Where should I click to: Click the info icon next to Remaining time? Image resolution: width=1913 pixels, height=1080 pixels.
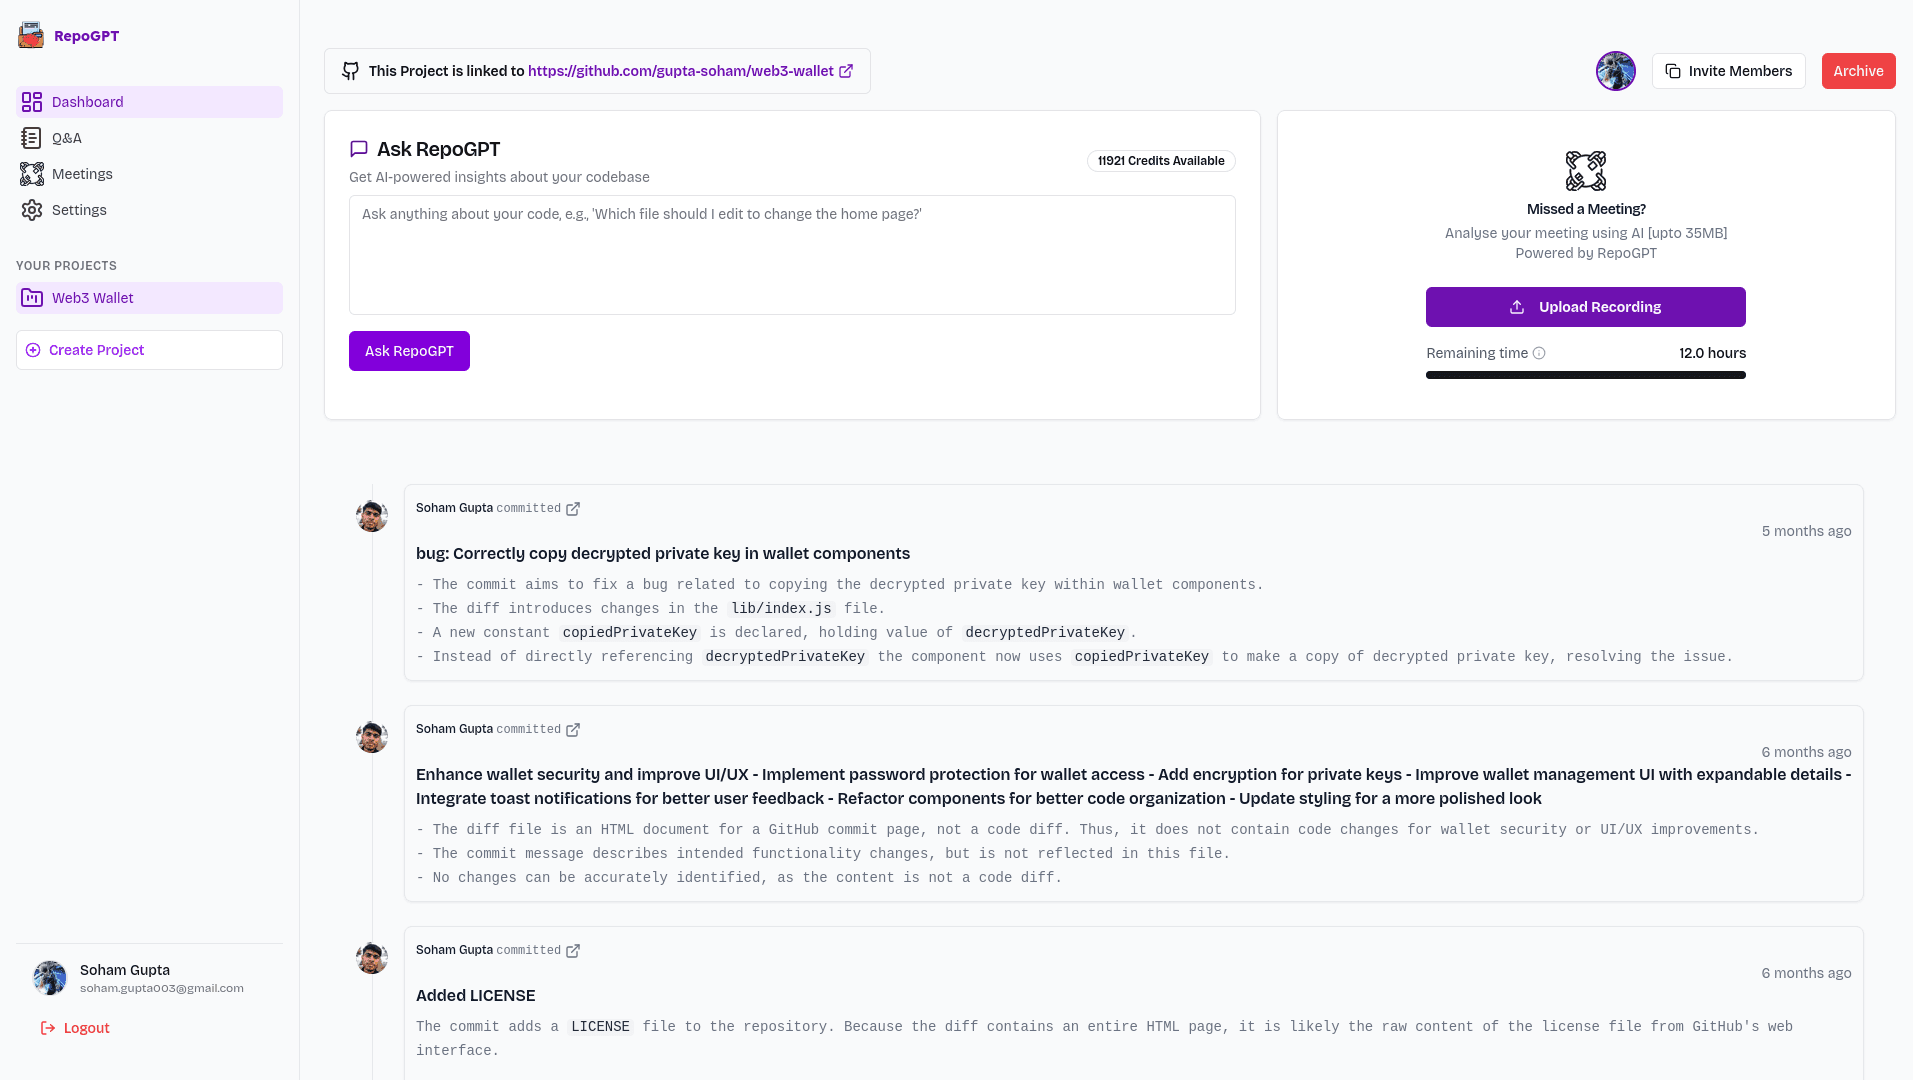pyautogui.click(x=1539, y=353)
